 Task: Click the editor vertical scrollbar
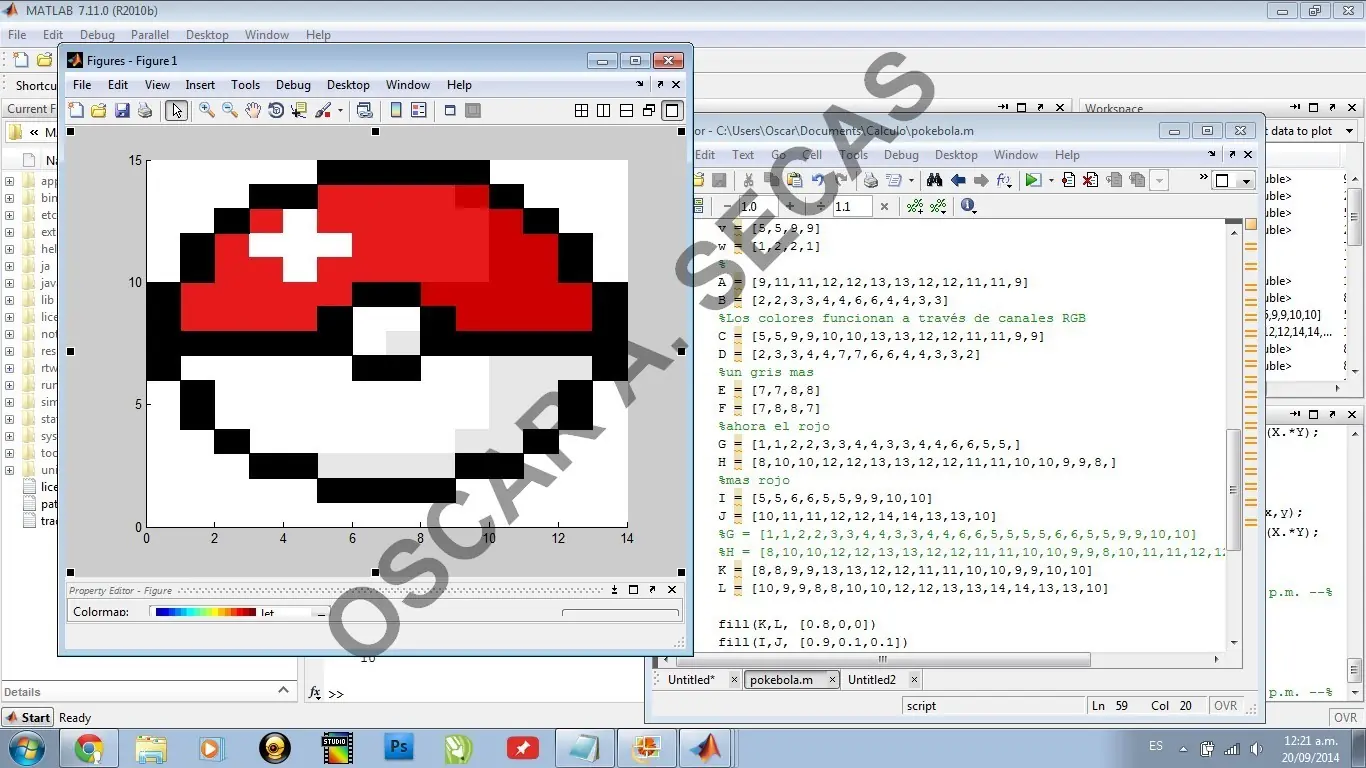point(1234,490)
